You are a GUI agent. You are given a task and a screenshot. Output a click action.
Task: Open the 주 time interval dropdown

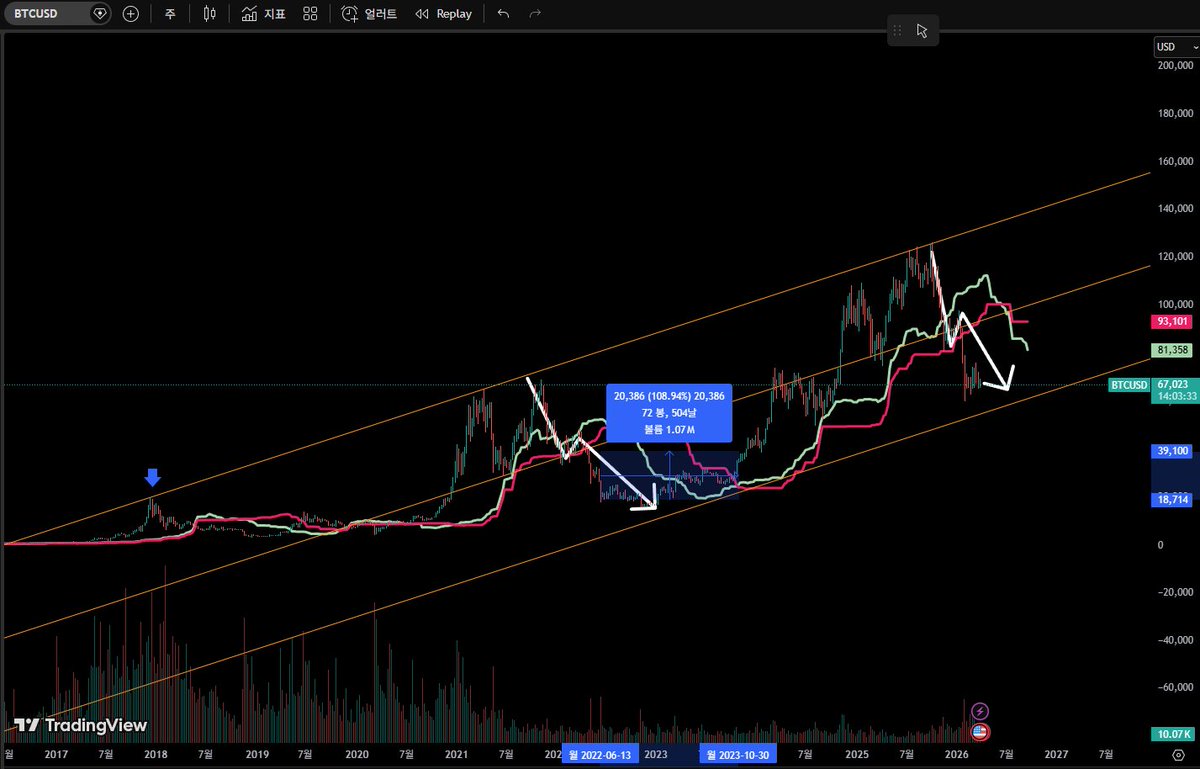(x=170, y=14)
